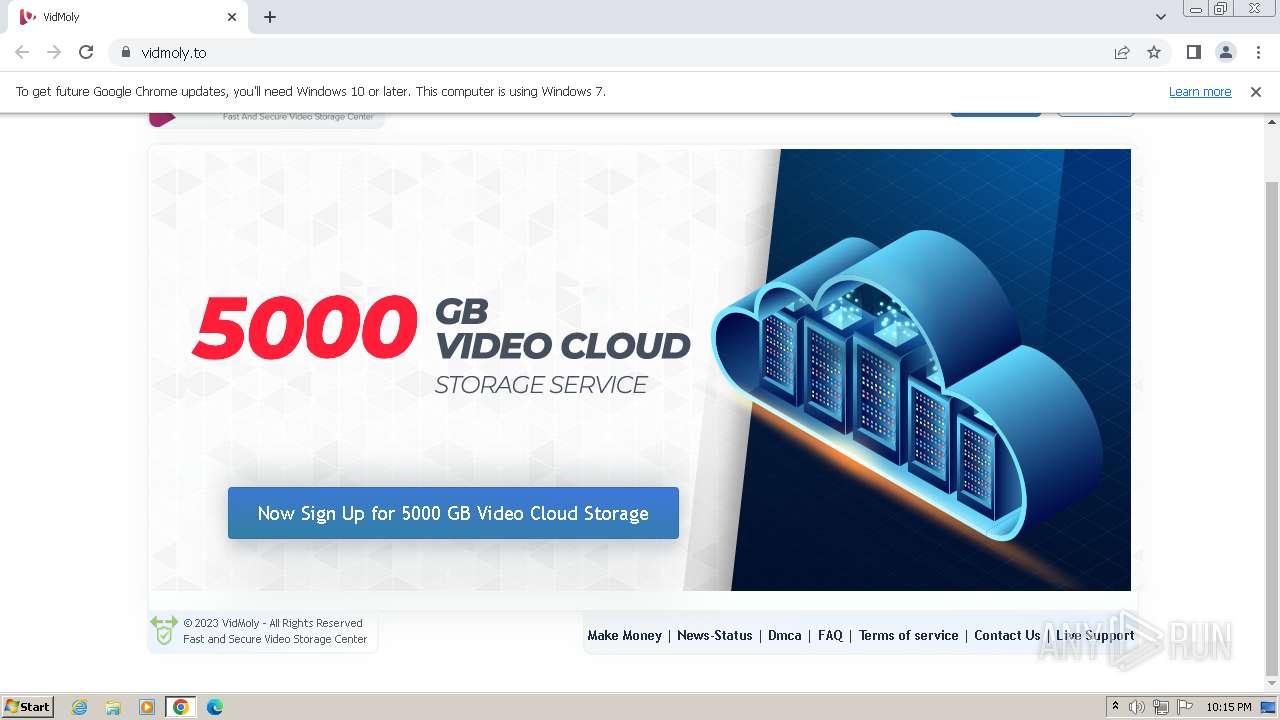This screenshot has width=1280, height=720.
Task: Click the browser Forward arrow
Action: (54, 52)
